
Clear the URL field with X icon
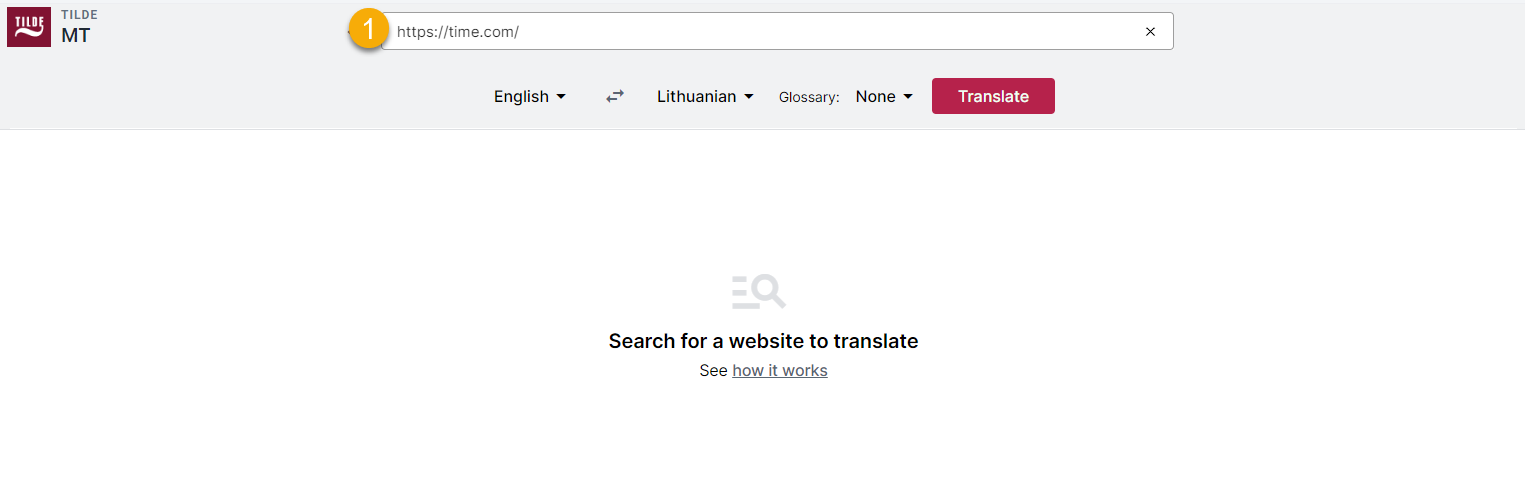point(1150,31)
